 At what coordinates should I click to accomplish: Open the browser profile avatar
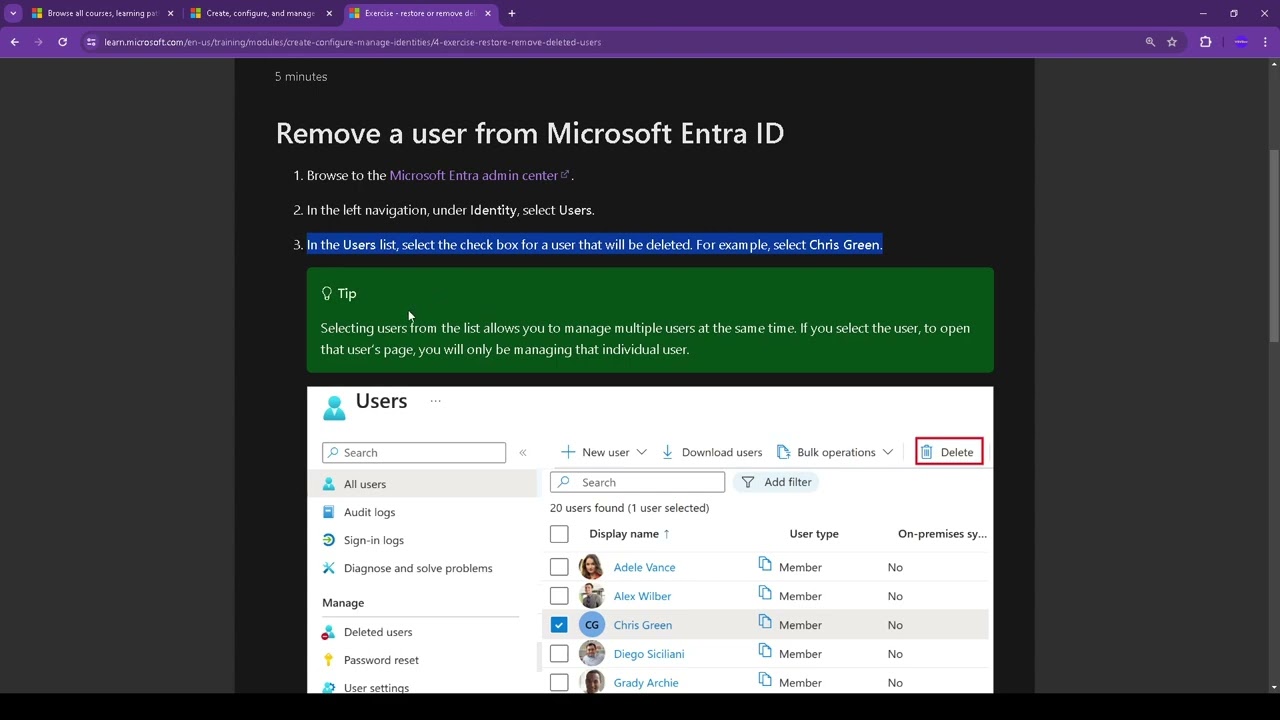tap(1241, 42)
